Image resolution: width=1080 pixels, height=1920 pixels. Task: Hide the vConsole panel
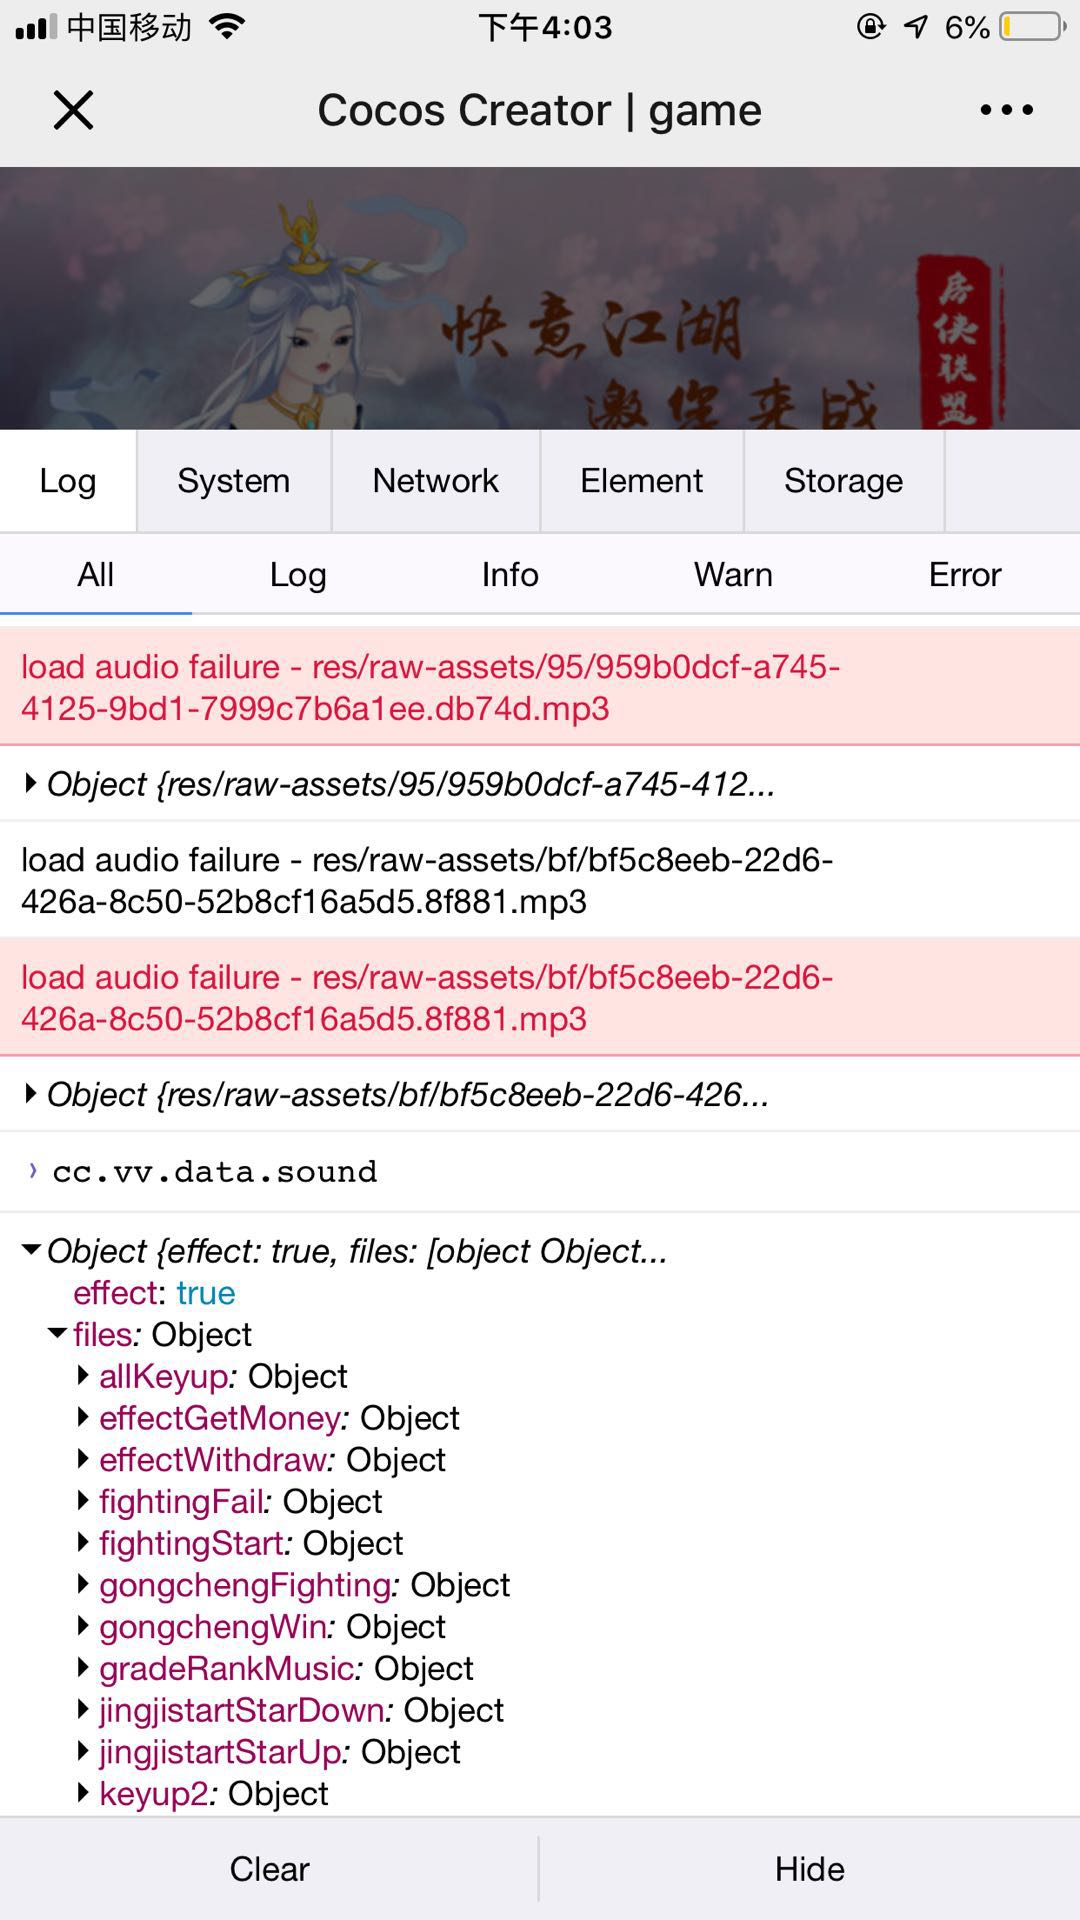[809, 1869]
